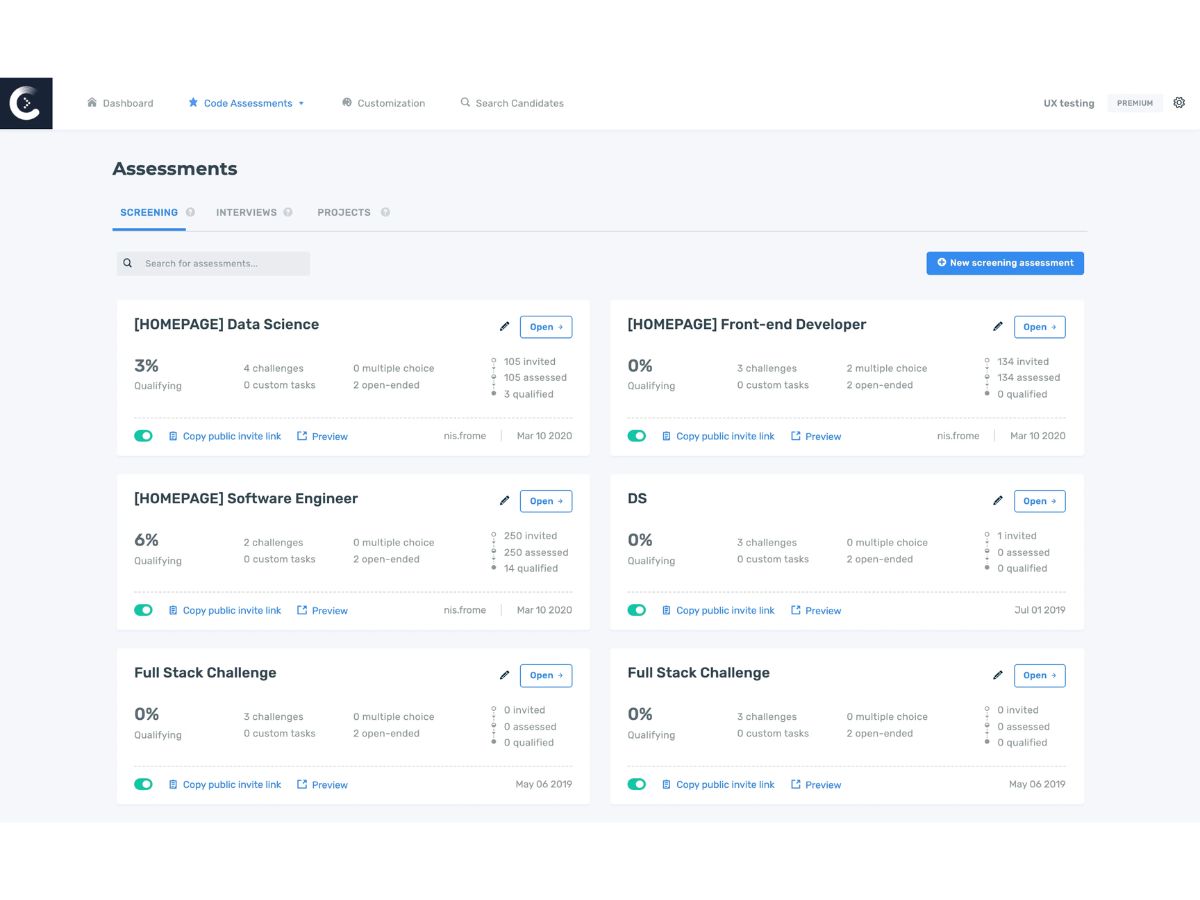Click help icon beside Projects tab
Image resolution: width=1200 pixels, height=900 pixels.
click(385, 212)
